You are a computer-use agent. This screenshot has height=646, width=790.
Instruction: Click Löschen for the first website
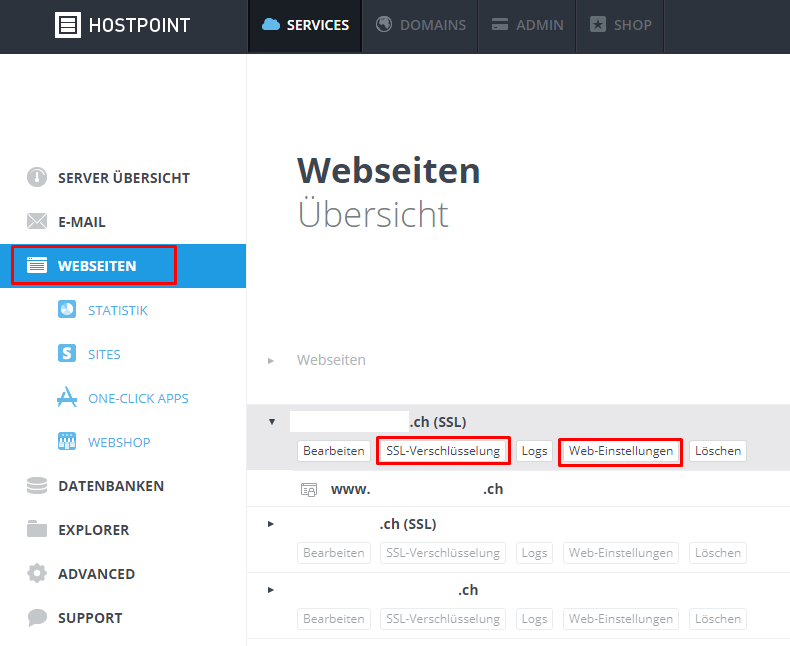[718, 450]
